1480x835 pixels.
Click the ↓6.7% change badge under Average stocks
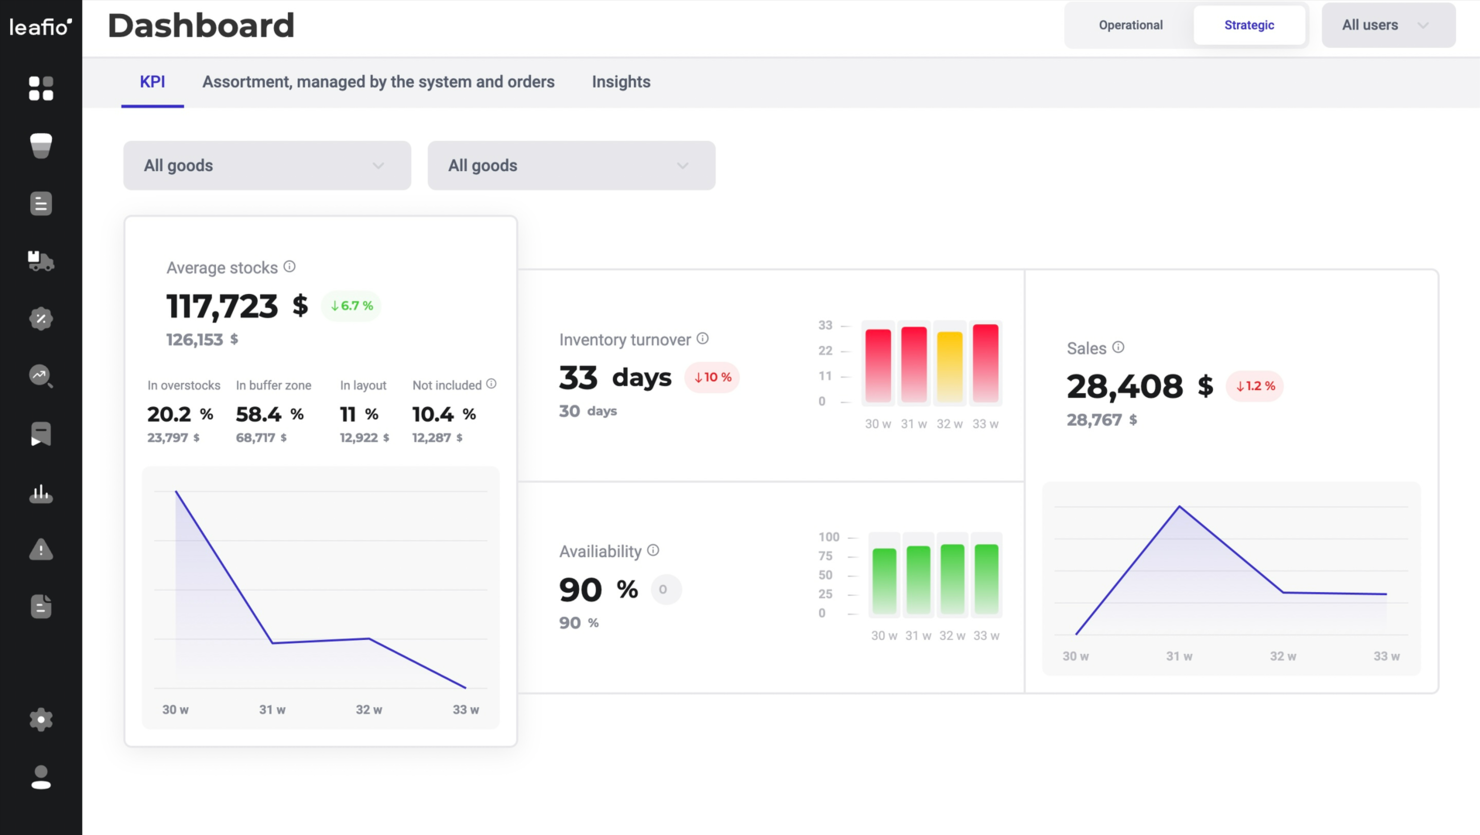(x=352, y=305)
